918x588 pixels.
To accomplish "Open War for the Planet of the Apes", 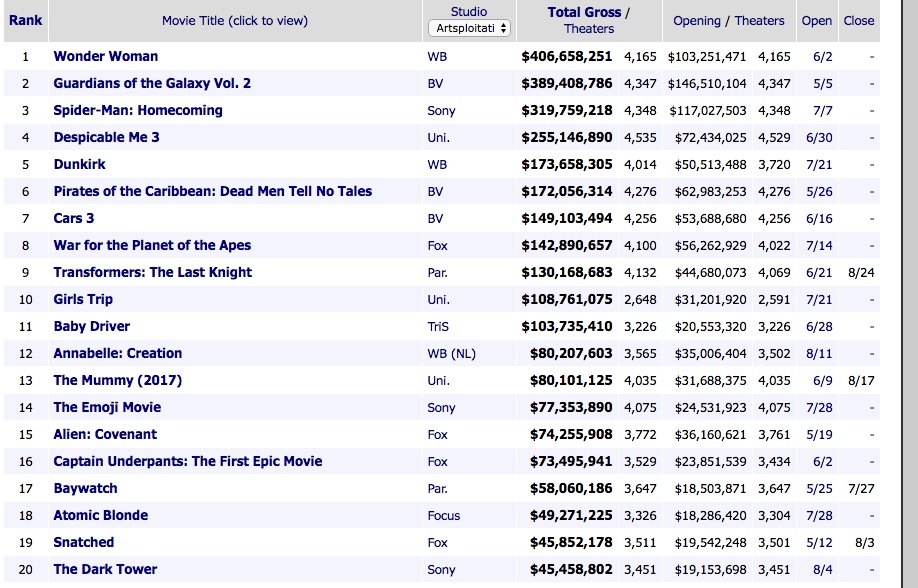I will tap(152, 245).
